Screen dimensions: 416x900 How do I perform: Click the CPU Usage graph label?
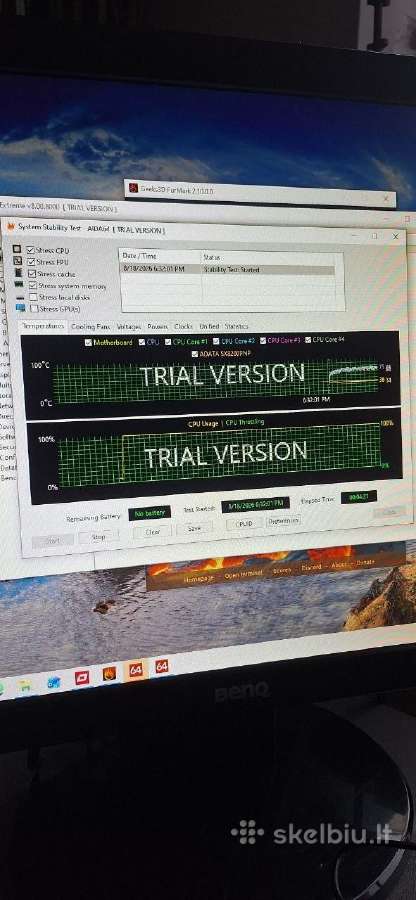(x=203, y=424)
